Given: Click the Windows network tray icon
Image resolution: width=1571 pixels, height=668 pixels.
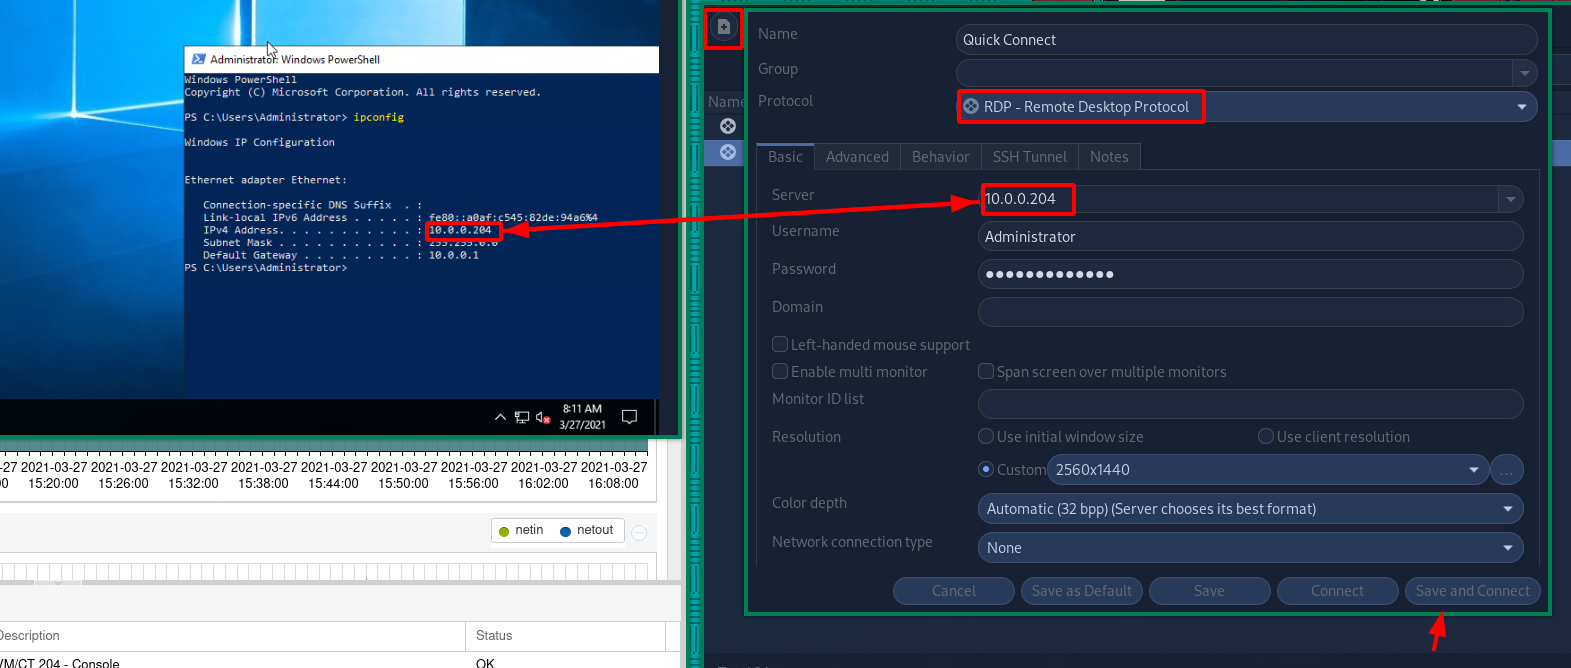Looking at the screenshot, I should pyautogui.click(x=522, y=417).
